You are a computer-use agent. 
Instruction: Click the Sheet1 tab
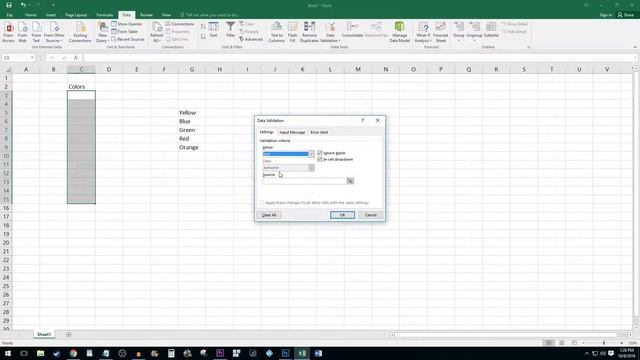click(x=44, y=335)
